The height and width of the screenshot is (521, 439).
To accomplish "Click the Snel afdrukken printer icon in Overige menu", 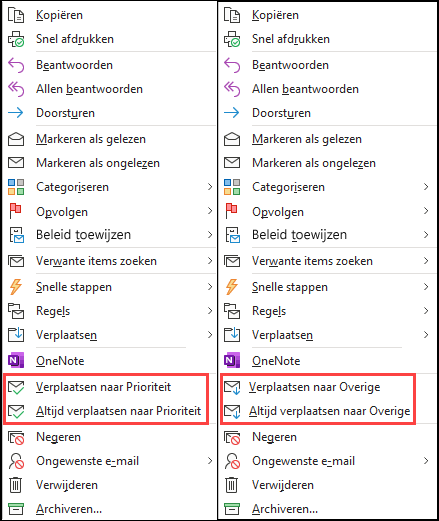I will click(x=232, y=39).
